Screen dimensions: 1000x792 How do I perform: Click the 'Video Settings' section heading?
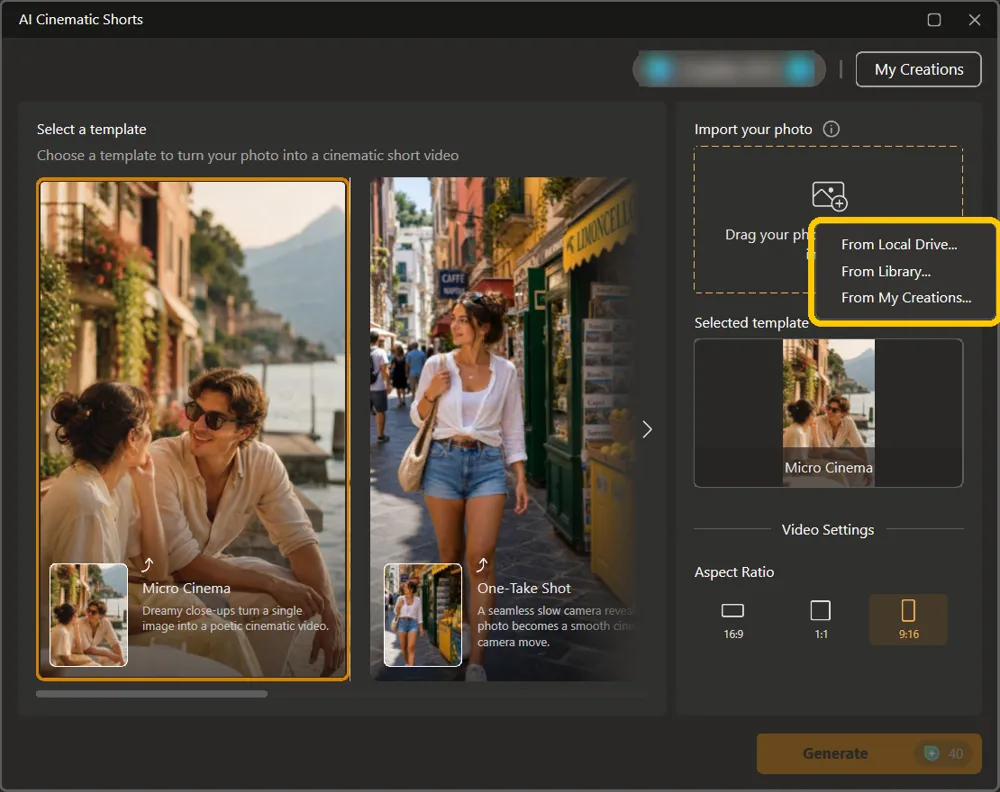pyautogui.click(x=828, y=529)
